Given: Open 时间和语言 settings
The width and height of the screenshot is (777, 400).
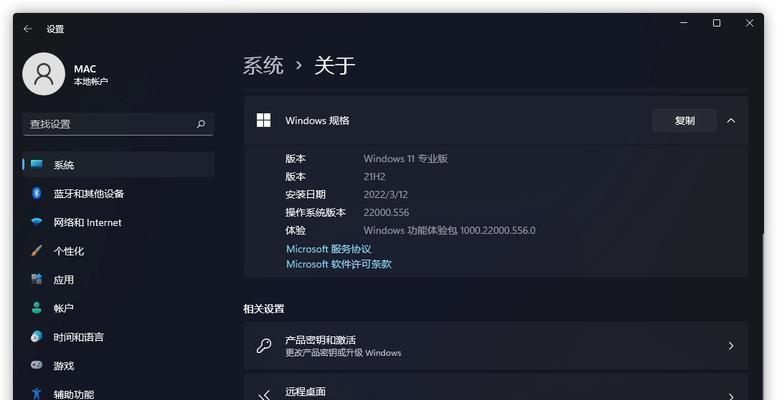Looking at the screenshot, I should point(118,337).
